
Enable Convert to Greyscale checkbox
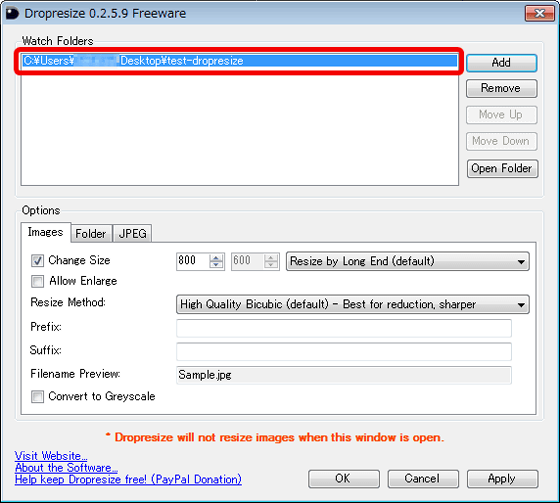click(37, 396)
